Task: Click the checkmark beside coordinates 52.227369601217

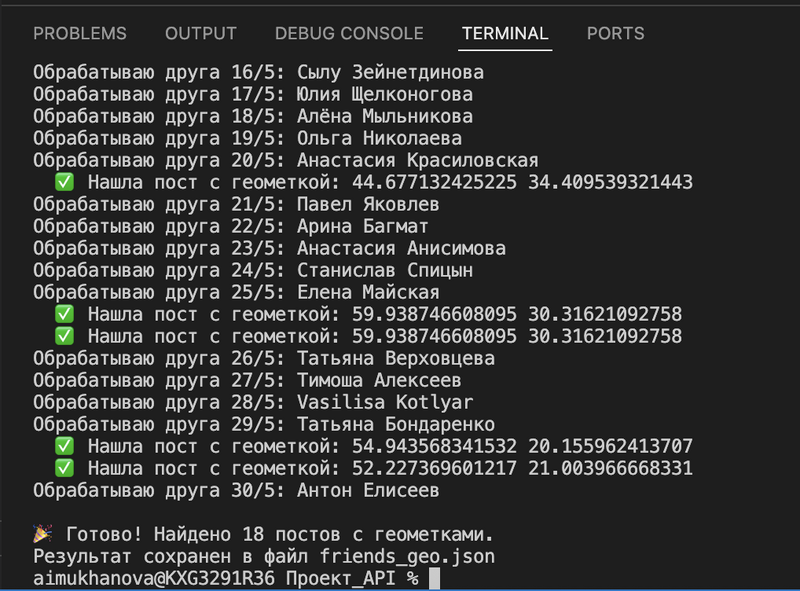Action: tap(66, 467)
